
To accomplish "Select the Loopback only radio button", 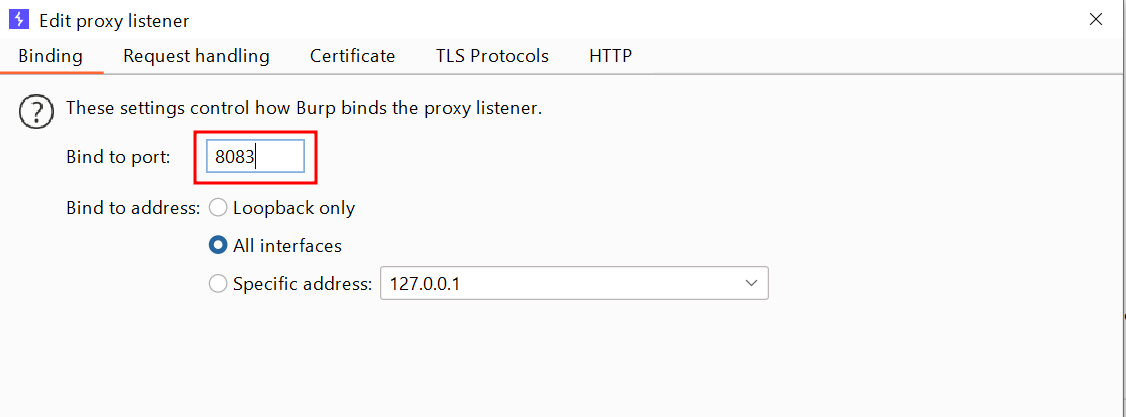I will tap(218, 208).
